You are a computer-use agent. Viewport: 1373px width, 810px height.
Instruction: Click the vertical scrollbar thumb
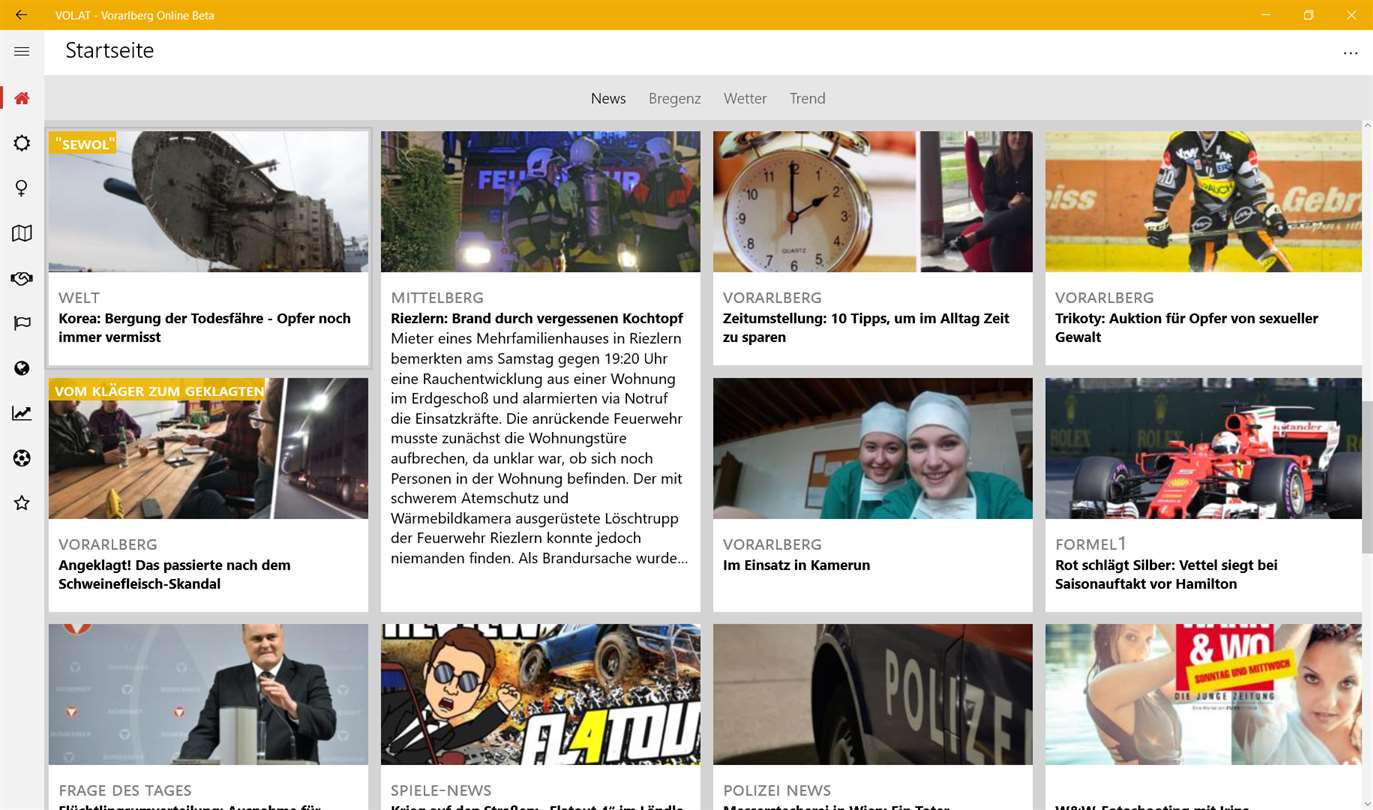tap(1367, 477)
